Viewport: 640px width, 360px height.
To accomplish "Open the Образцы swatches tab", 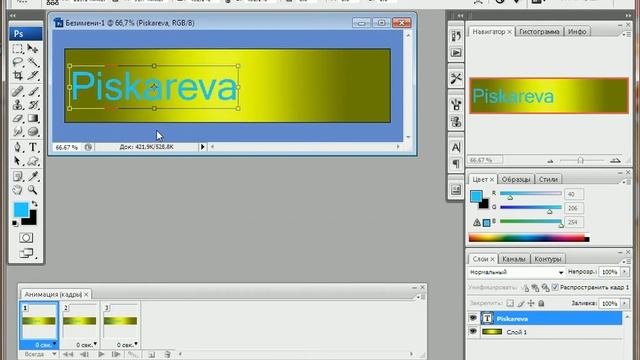I will 516,179.
